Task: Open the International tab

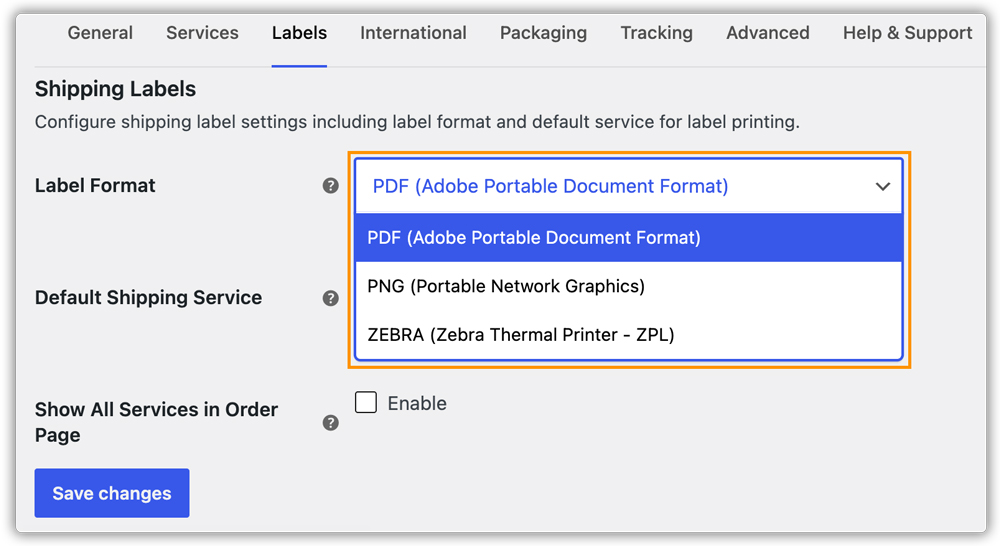Action: [413, 33]
